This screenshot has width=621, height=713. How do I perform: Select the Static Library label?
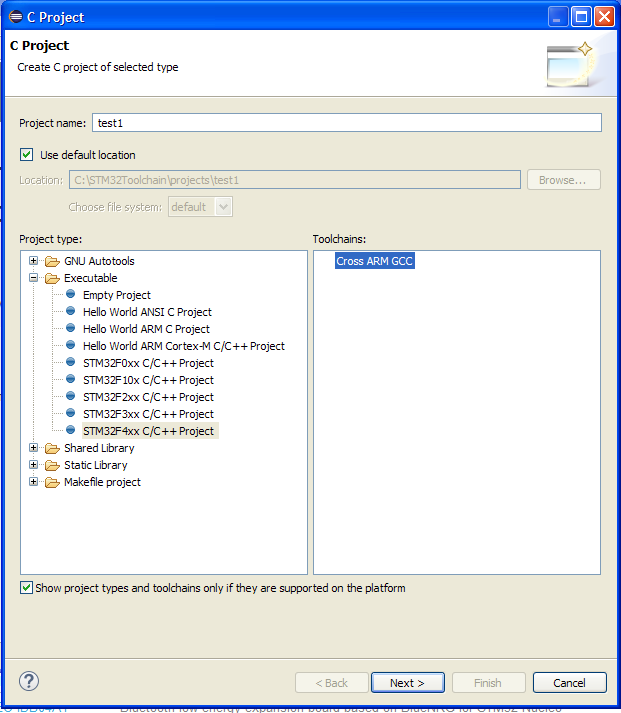coord(95,465)
